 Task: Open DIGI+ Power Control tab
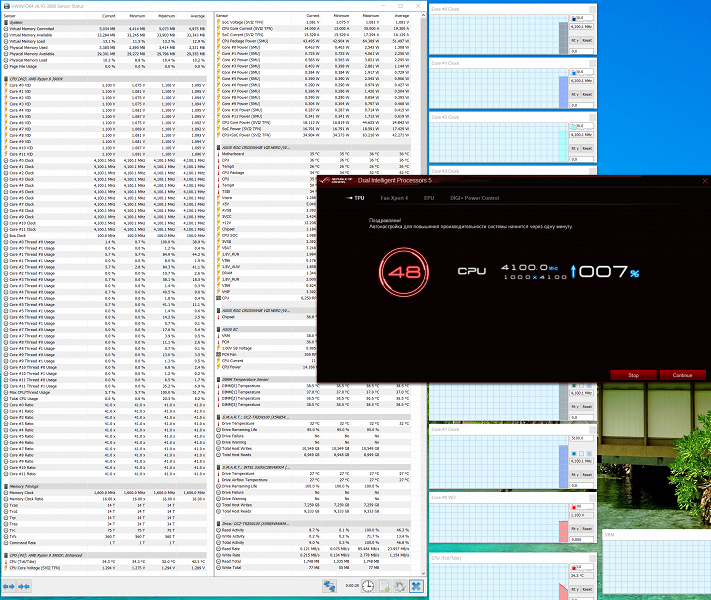[x=474, y=198]
